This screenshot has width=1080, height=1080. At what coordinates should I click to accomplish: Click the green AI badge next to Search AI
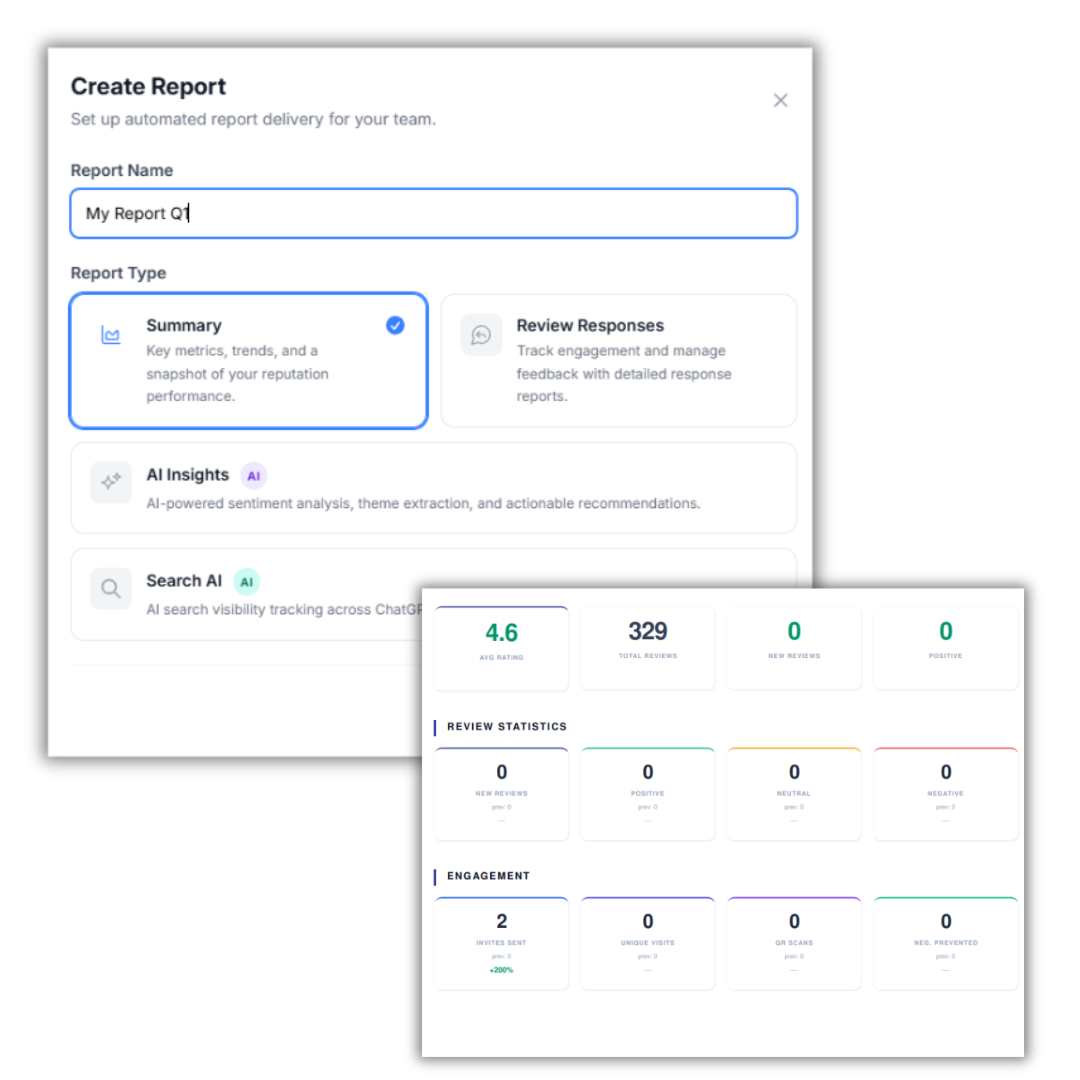pos(246,581)
